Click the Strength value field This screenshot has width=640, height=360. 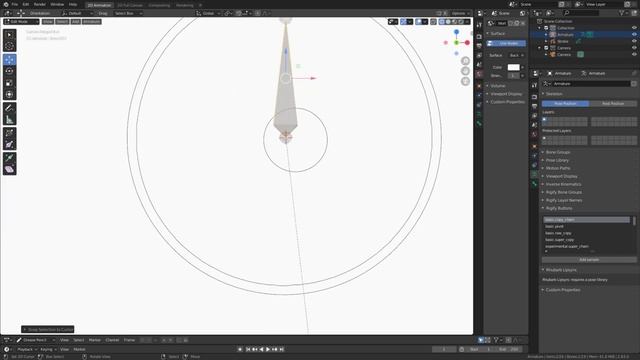tap(513, 76)
